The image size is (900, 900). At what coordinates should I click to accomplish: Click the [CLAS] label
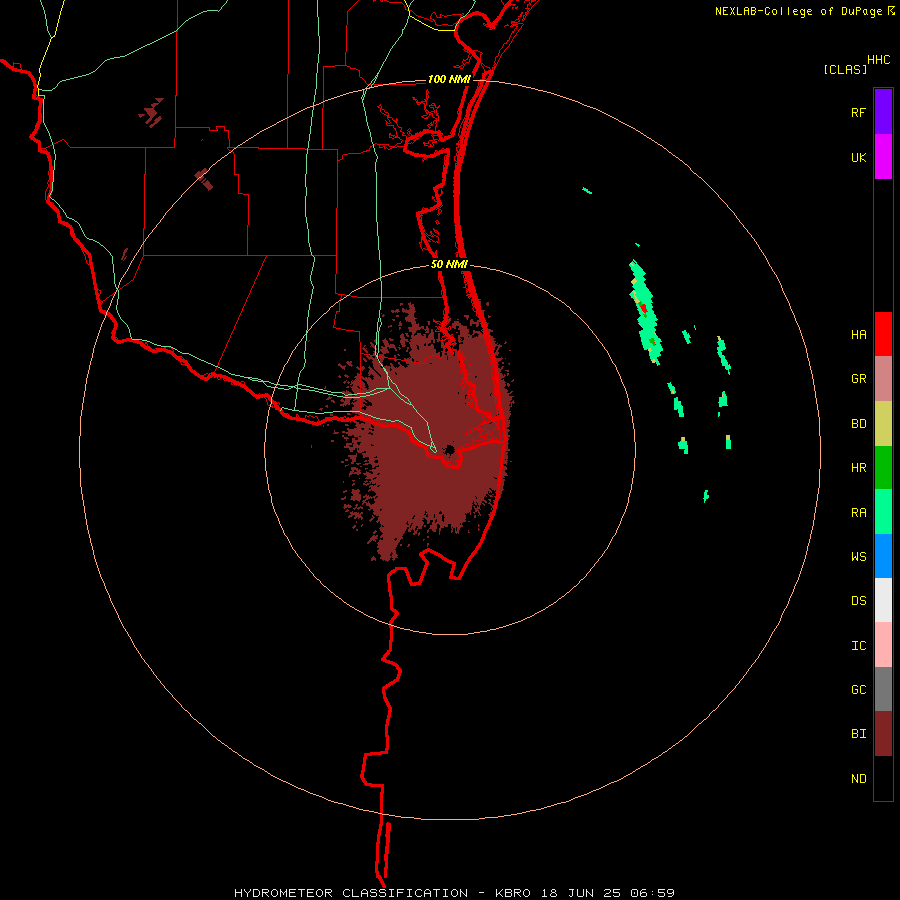coord(845,69)
